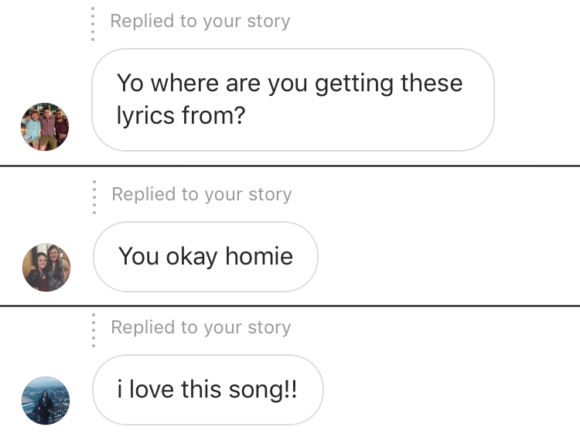Tap the dotted story indicator above 'i love this song!!'
This screenshot has height=434, width=580.
pyautogui.click(x=94, y=330)
